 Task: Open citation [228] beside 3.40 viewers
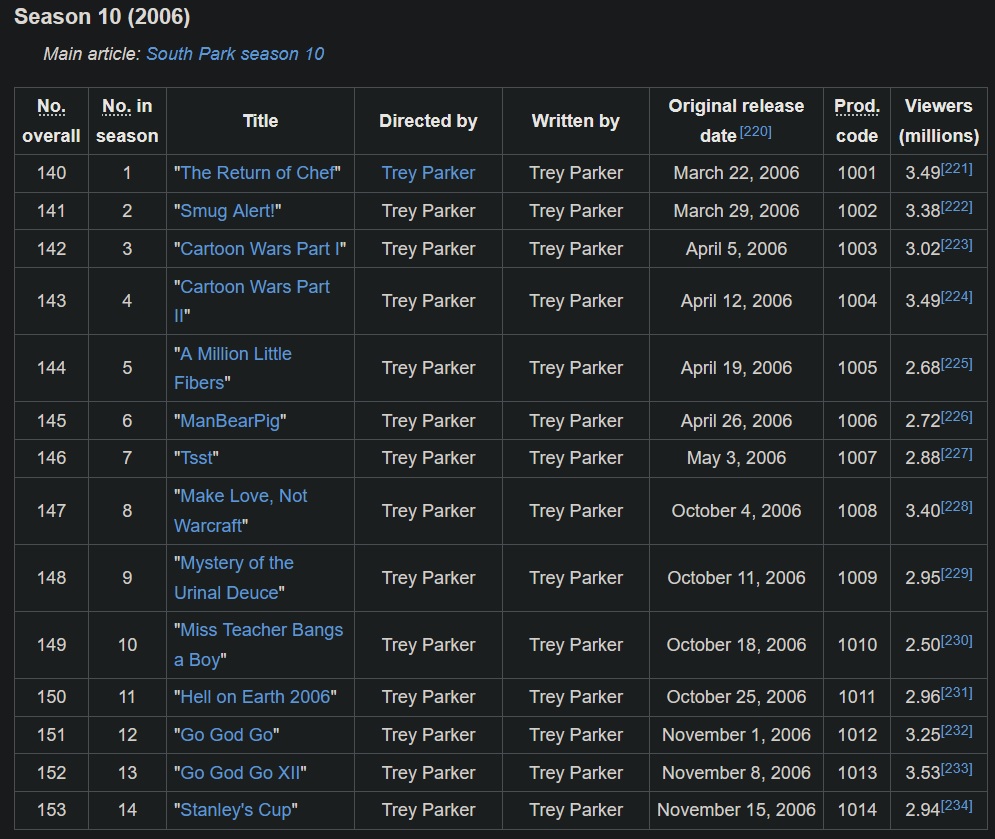coord(957,506)
